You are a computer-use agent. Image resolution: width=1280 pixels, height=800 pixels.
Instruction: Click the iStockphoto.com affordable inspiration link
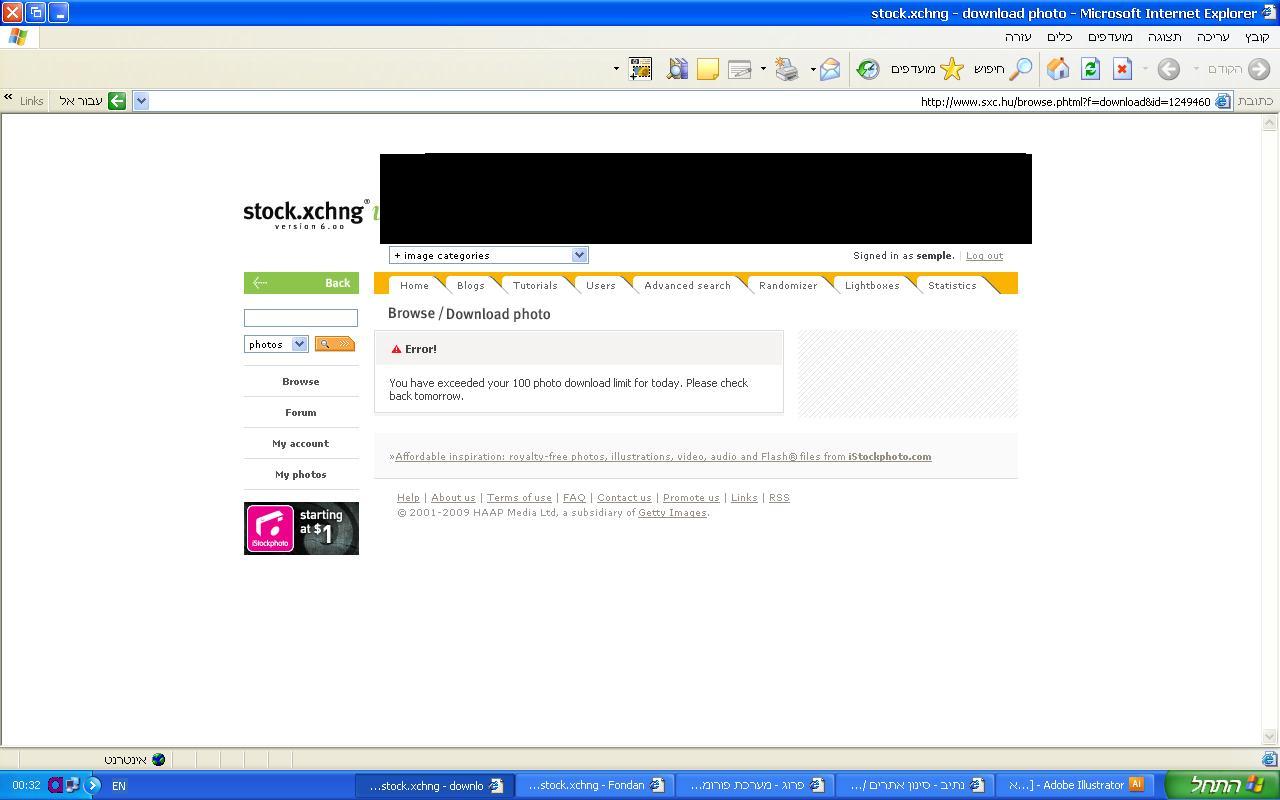coord(663,457)
